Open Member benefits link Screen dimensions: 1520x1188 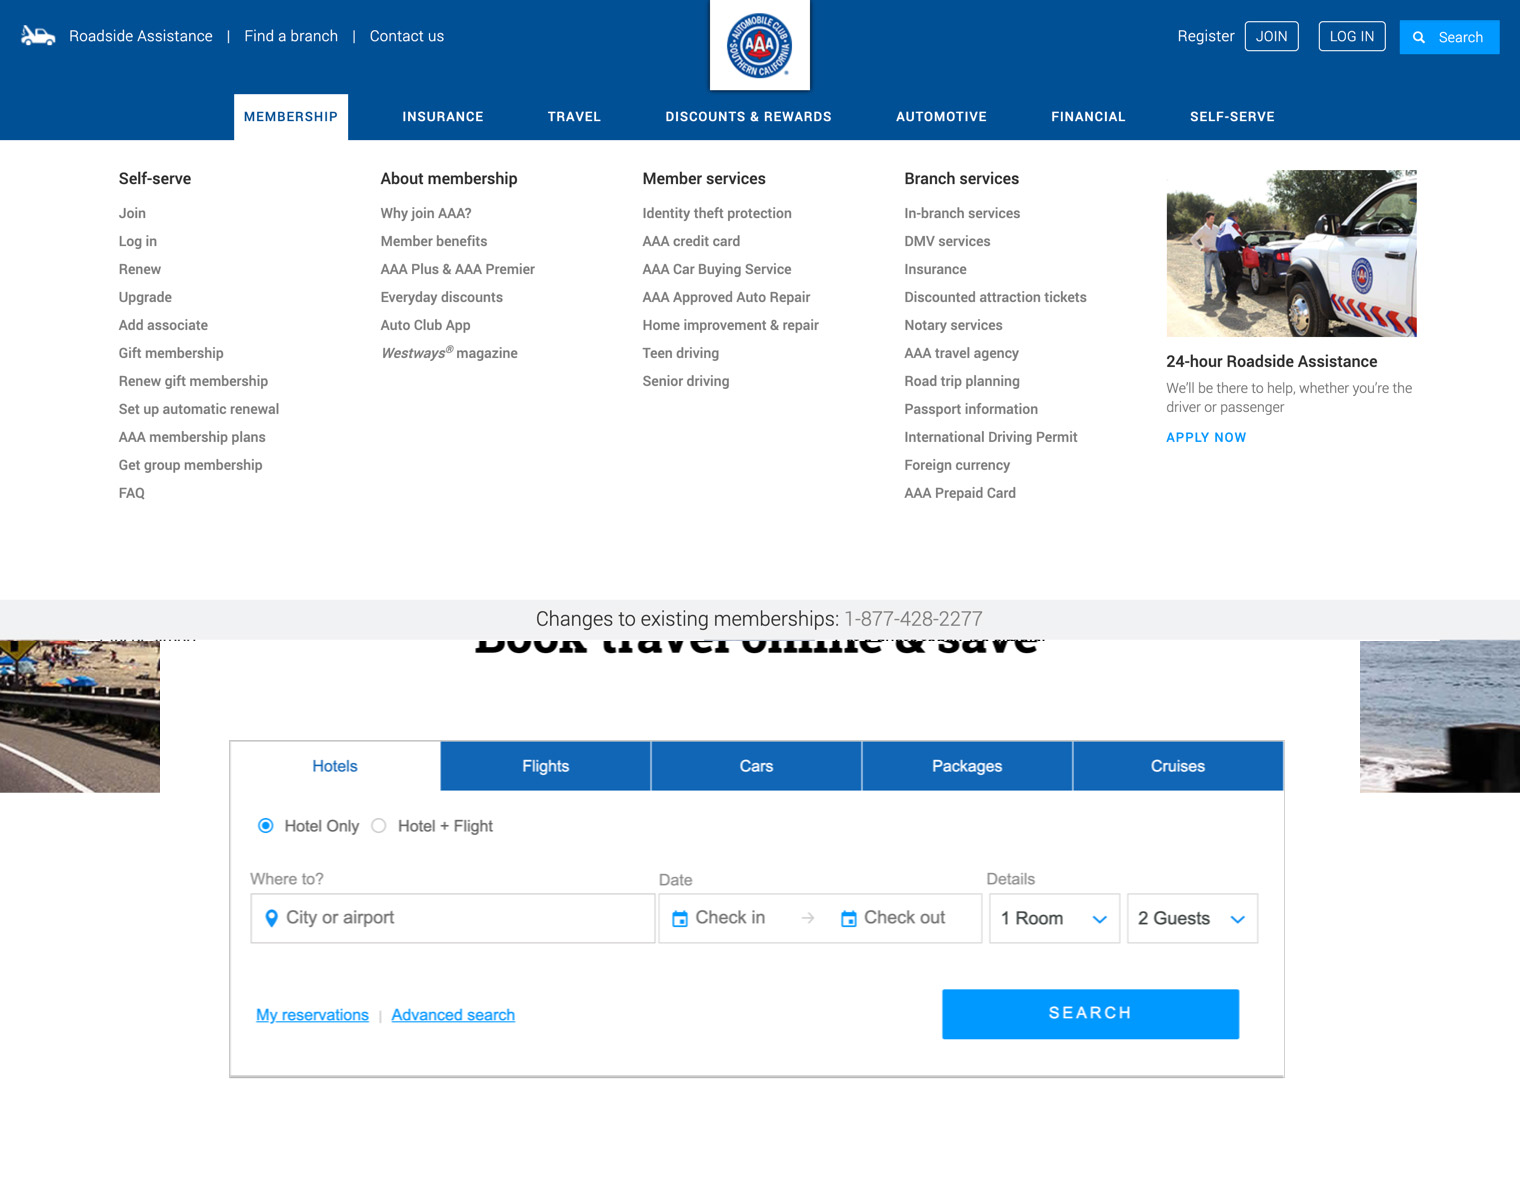pos(434,241)
